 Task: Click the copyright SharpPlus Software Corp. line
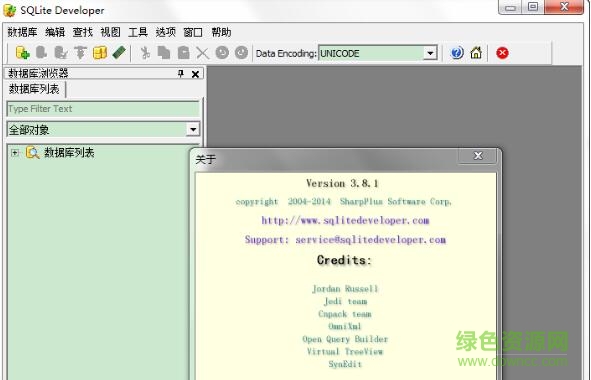point(343,202)
